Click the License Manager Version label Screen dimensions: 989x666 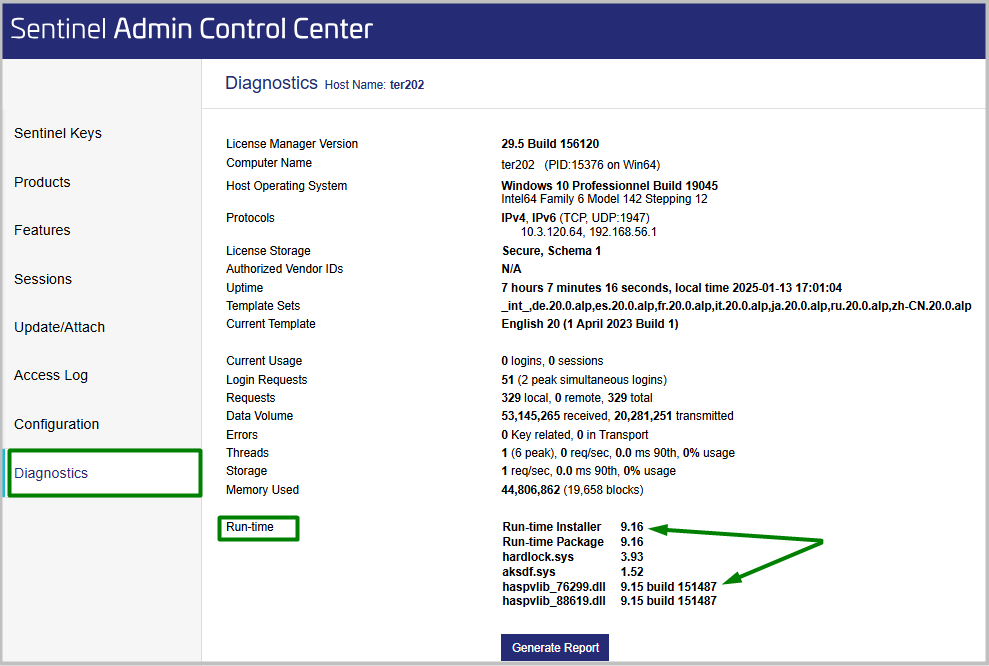click(x=292, y=144)
